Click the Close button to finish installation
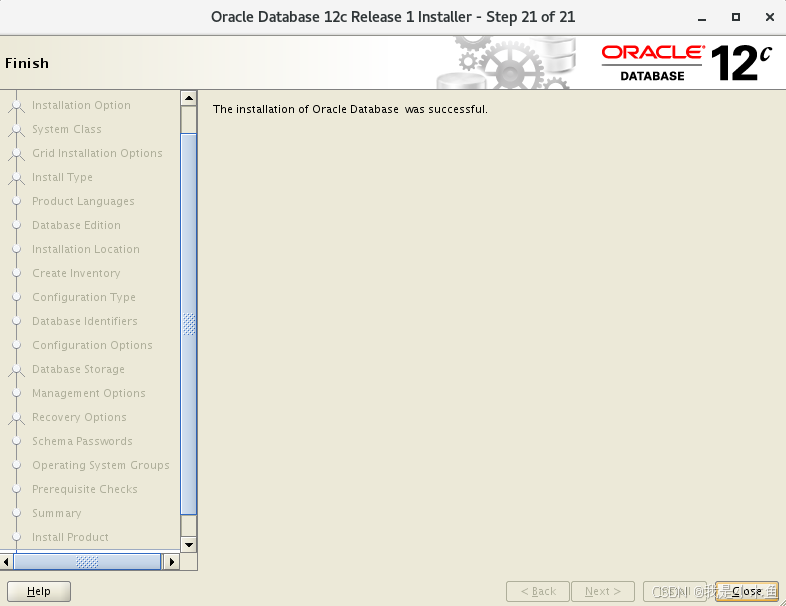786x606 pixels. click(x=746, y=591)
